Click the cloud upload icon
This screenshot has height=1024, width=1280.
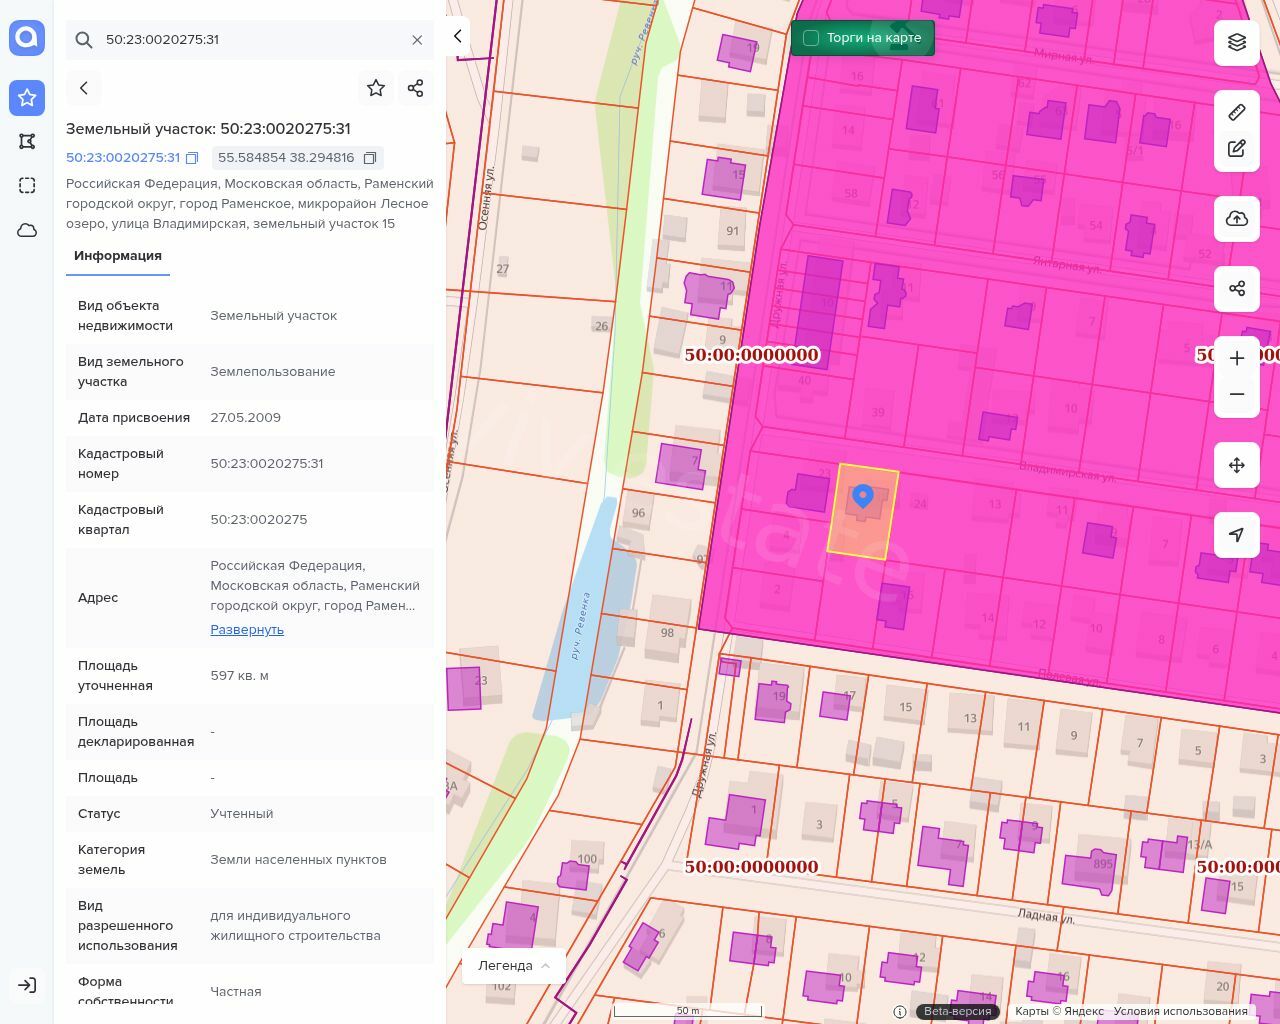point(1237,219)
